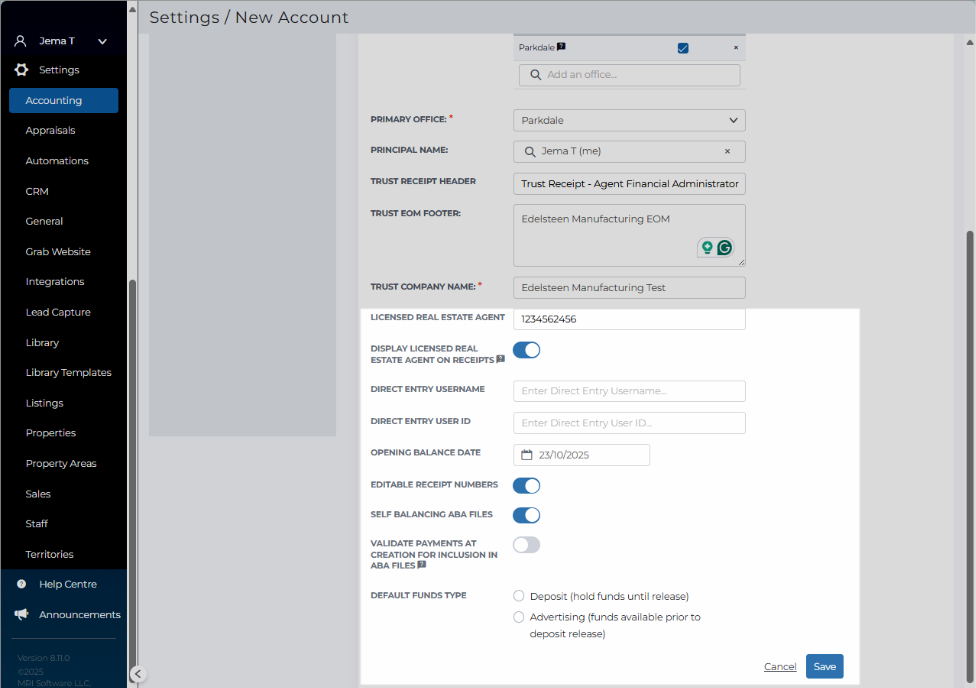The height and width of the screenshot is (688, 976).
Task: Open Automations settings section
Action: pos(57,161)
